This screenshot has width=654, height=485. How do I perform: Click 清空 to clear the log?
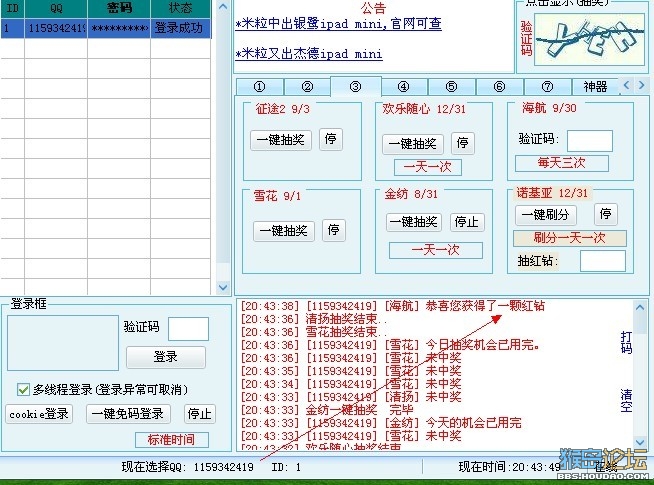click(626, 400)
